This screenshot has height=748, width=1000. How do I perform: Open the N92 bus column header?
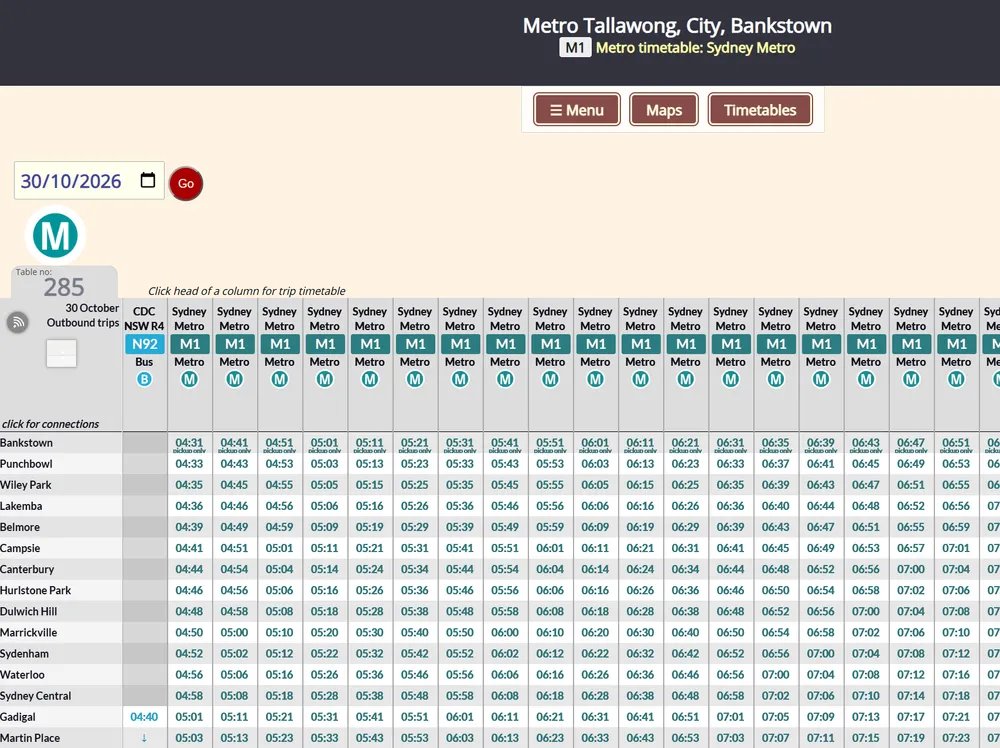(144, 344)
